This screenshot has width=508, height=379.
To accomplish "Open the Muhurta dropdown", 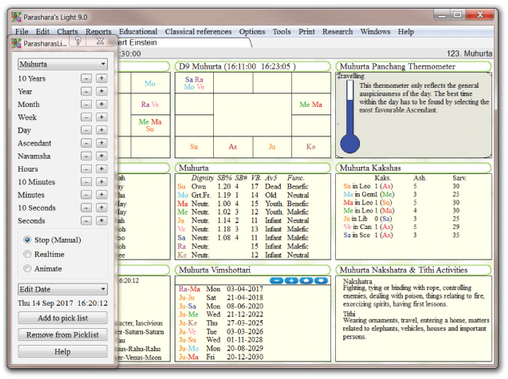I will 63,64.
